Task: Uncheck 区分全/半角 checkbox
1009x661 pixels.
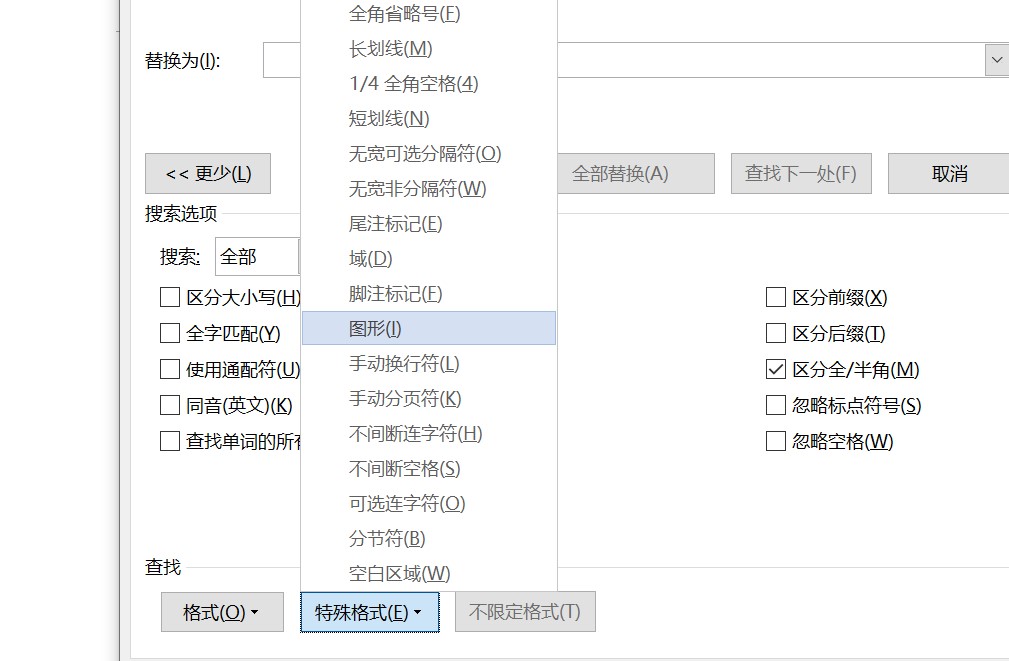Action: point(776,370)
